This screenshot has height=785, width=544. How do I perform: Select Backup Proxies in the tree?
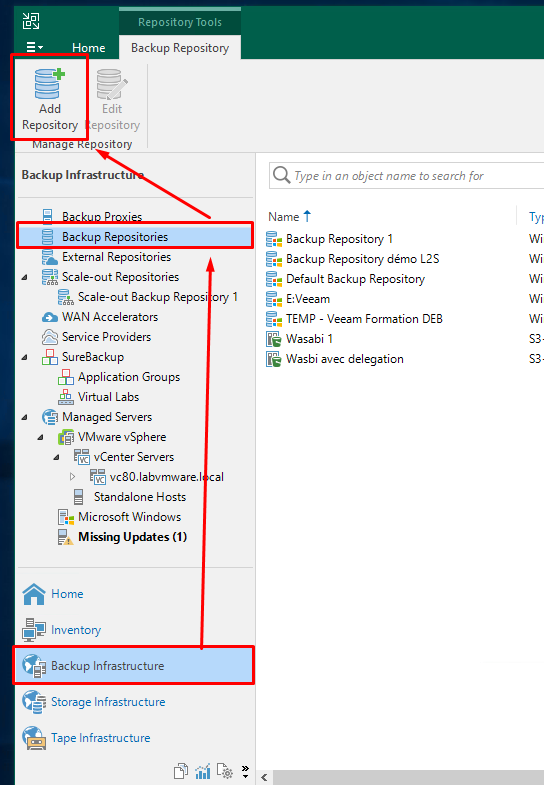102,216
